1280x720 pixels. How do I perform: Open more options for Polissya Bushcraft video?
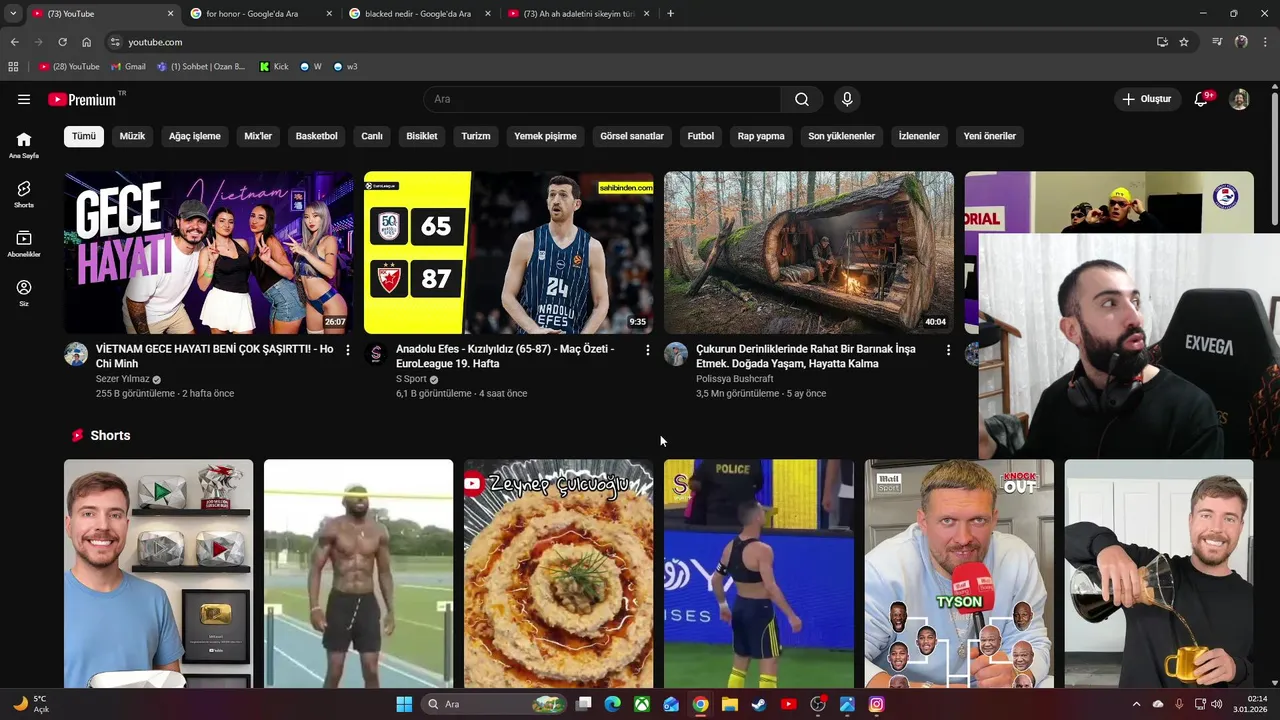(948, 350)
